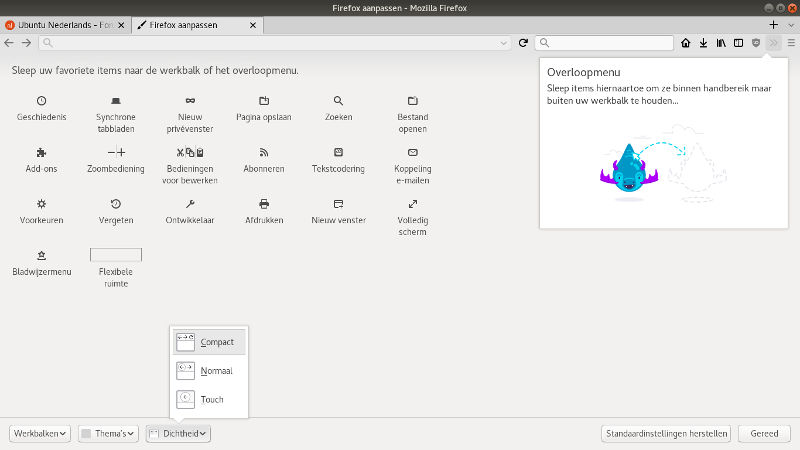
Task: Close the Dichtheid dropdown button
Action: coord(178,434)
